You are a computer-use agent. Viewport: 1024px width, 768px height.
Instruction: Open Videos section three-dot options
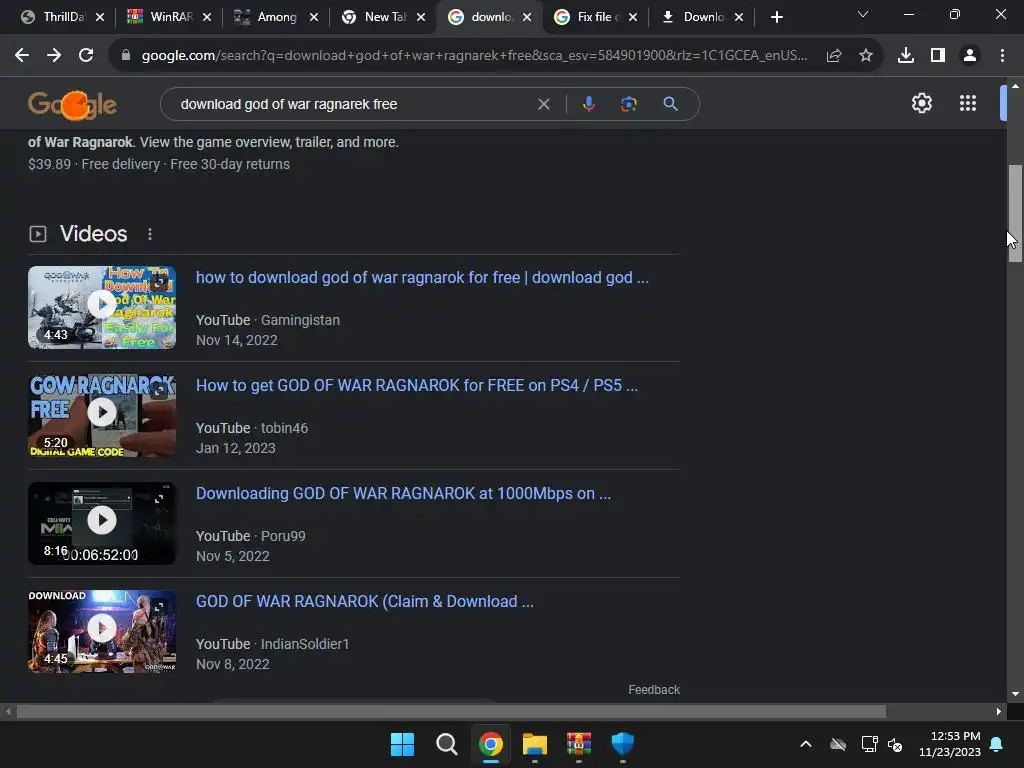point(150,234)
